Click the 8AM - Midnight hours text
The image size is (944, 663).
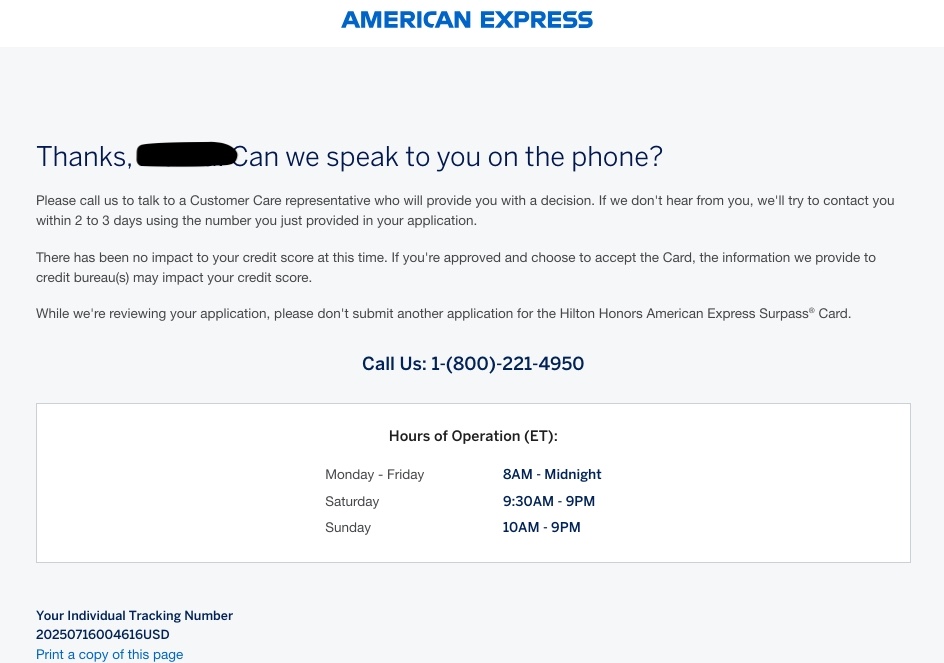pos(552,475)
